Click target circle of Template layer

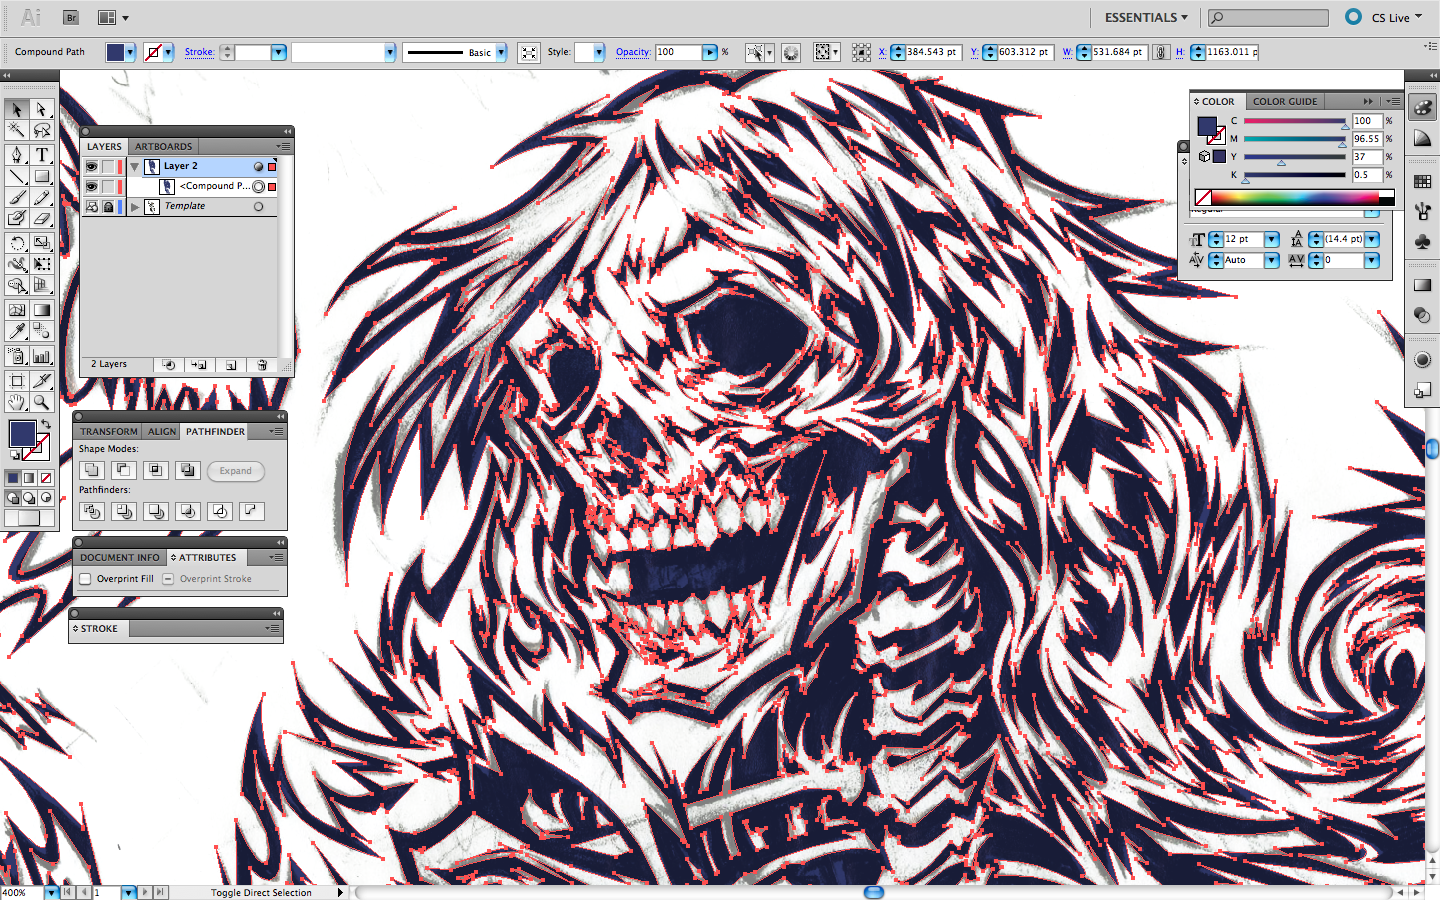(258, 207)
